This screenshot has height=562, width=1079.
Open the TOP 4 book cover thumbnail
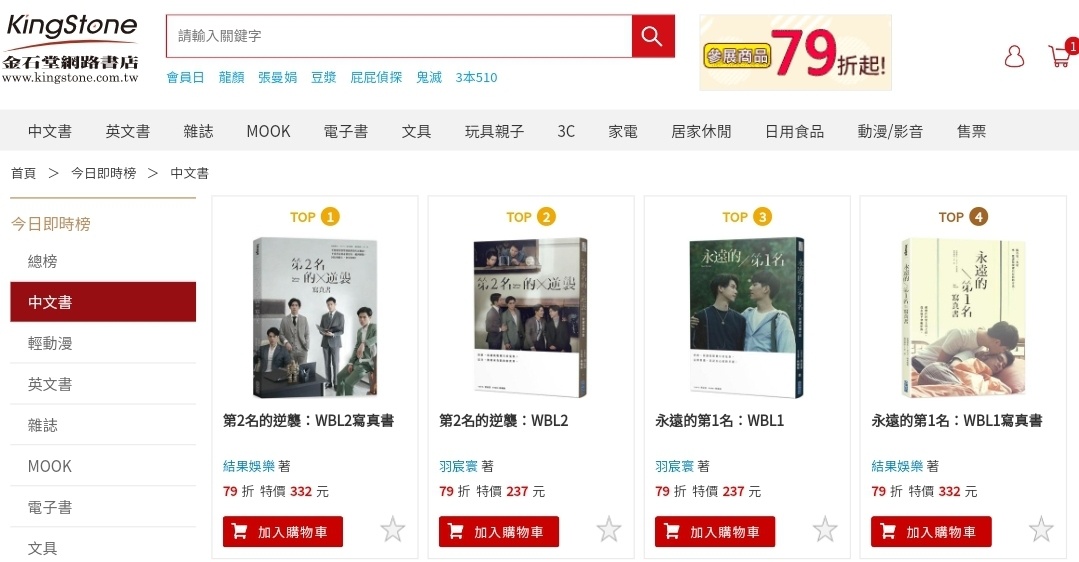[963, 317]
